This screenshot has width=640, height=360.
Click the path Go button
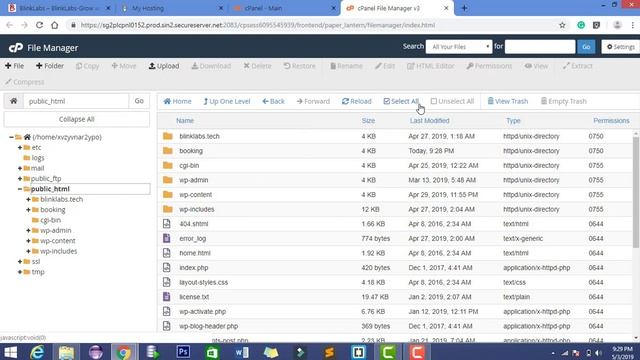139,101
